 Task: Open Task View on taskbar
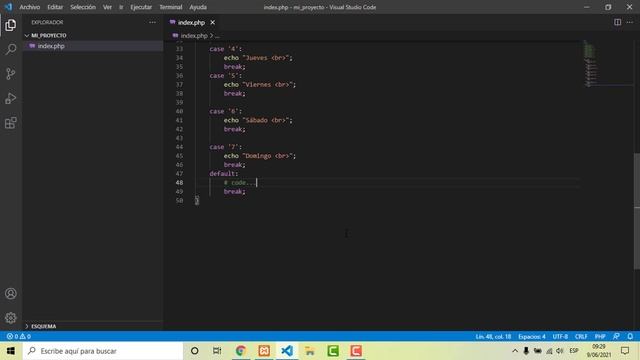217,351
